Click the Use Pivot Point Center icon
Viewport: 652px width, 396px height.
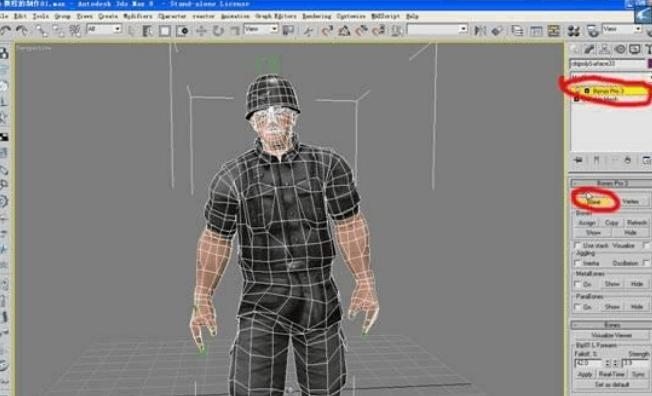coord(288,30)
